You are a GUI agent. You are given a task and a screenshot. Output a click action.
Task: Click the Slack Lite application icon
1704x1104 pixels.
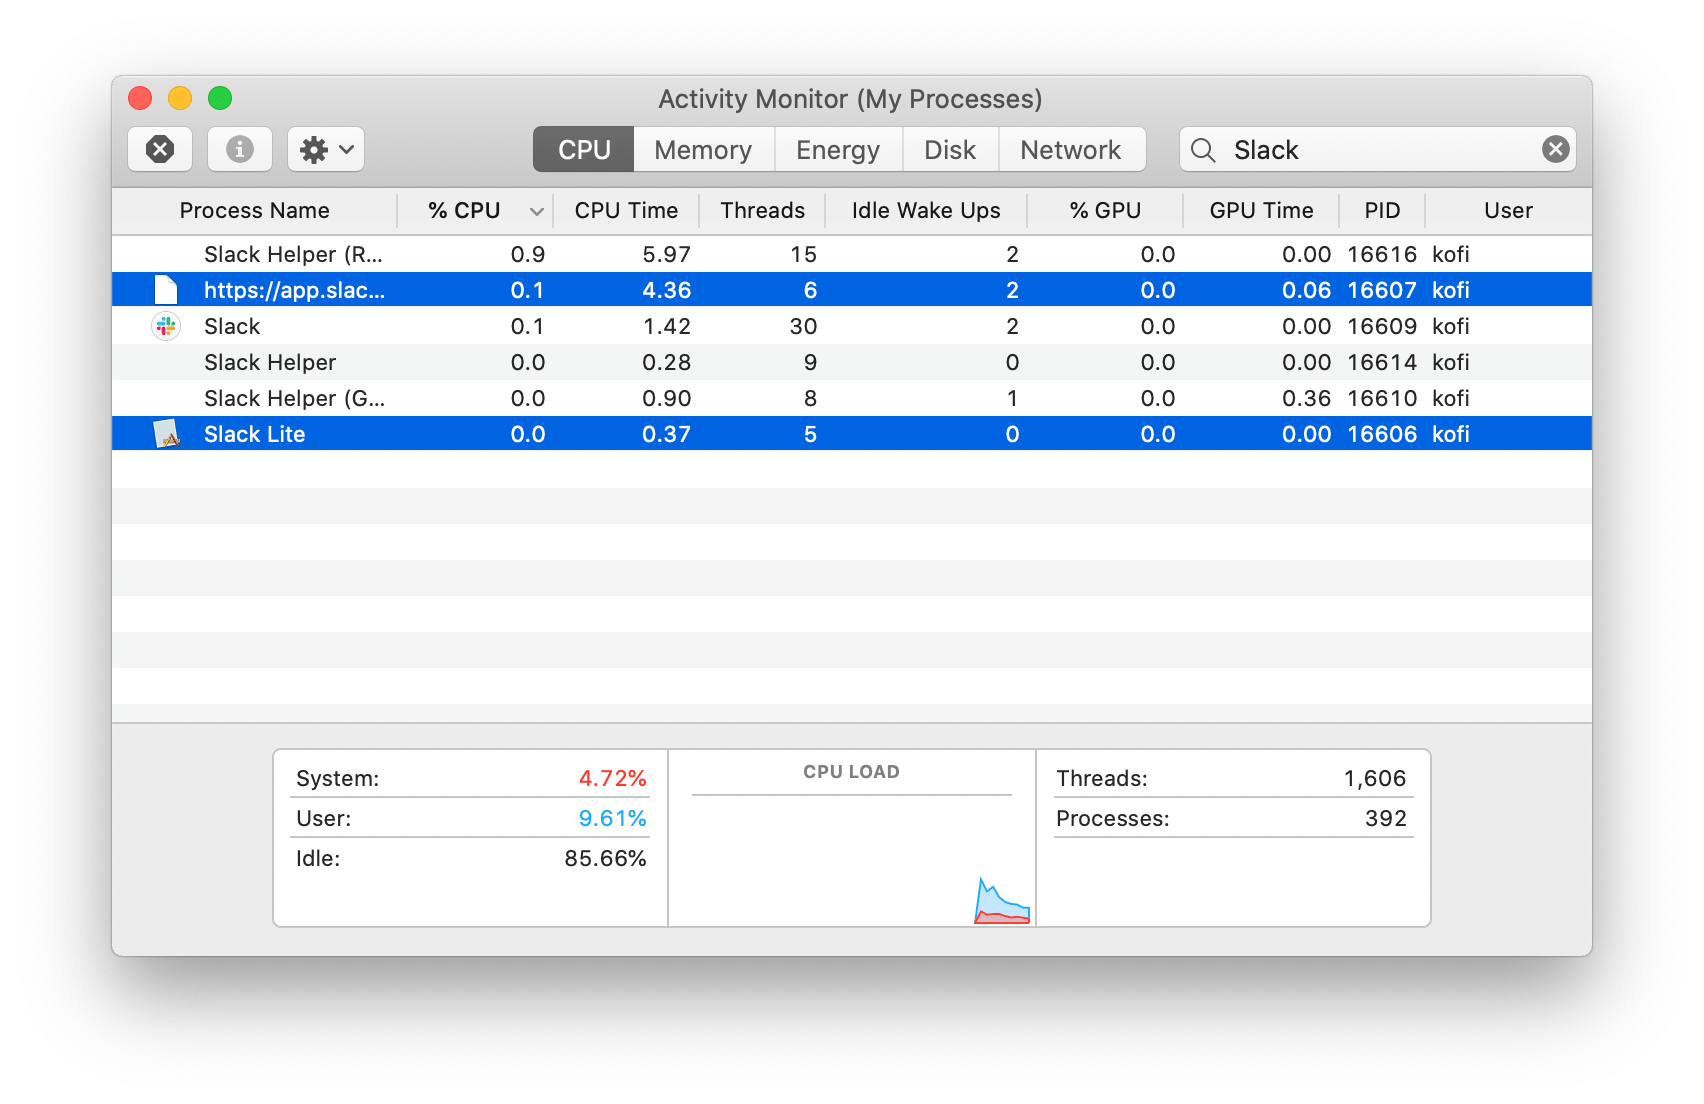pyautogui.click(x=166, y=434)
